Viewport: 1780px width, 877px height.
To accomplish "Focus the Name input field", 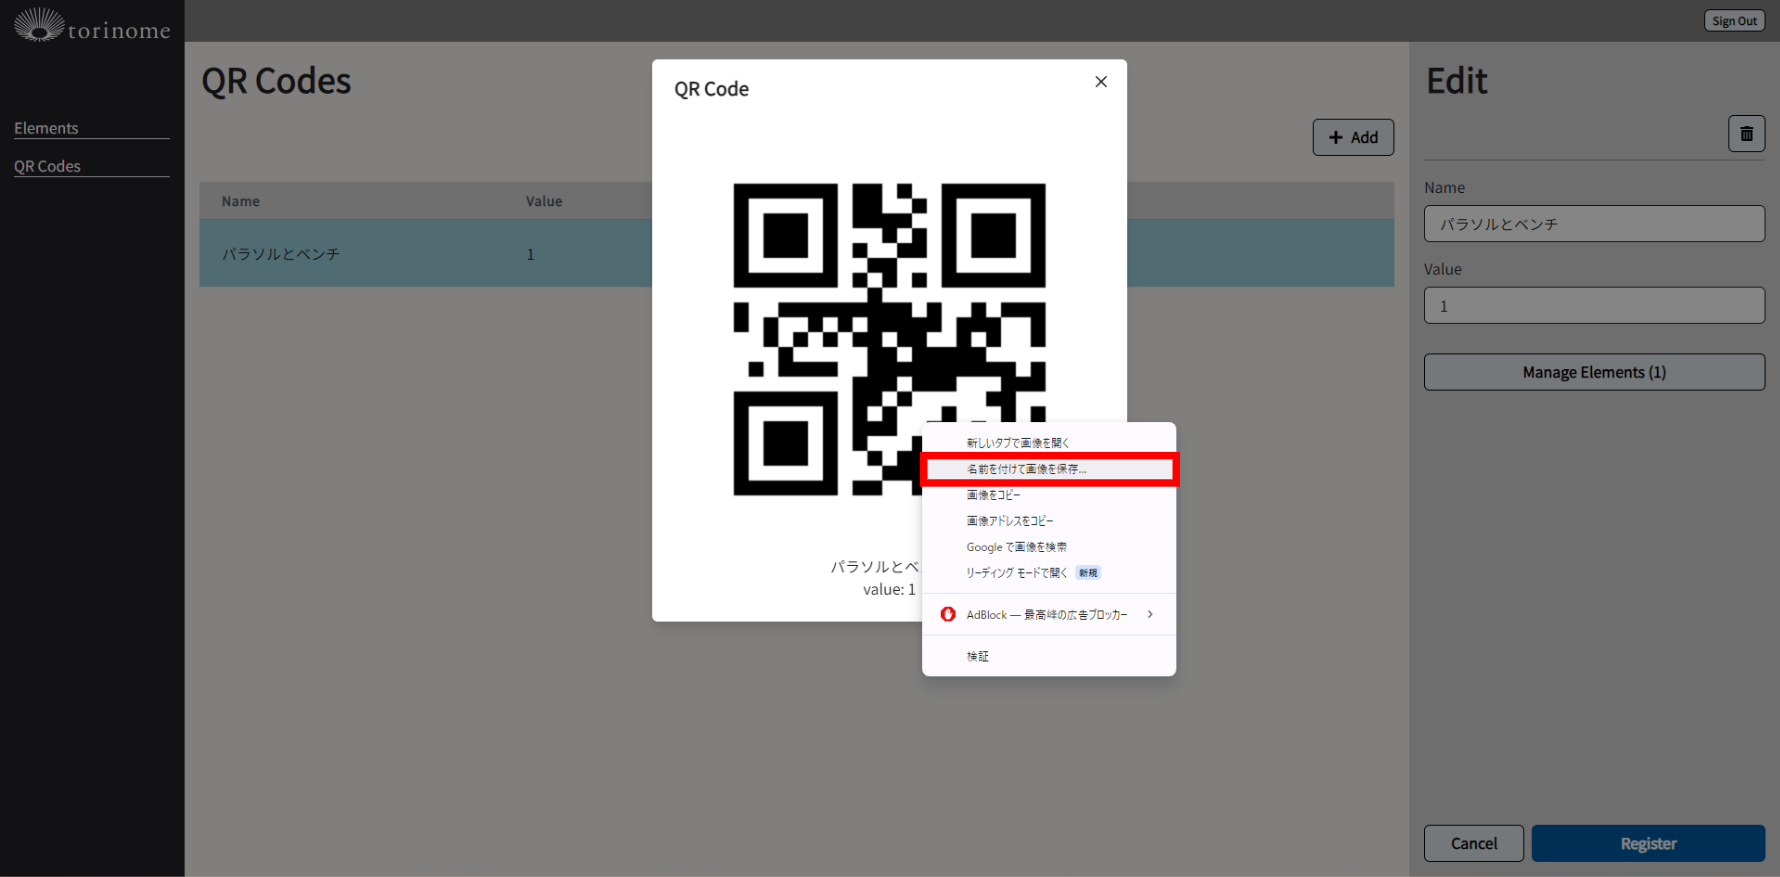I will pos(1593,224).
